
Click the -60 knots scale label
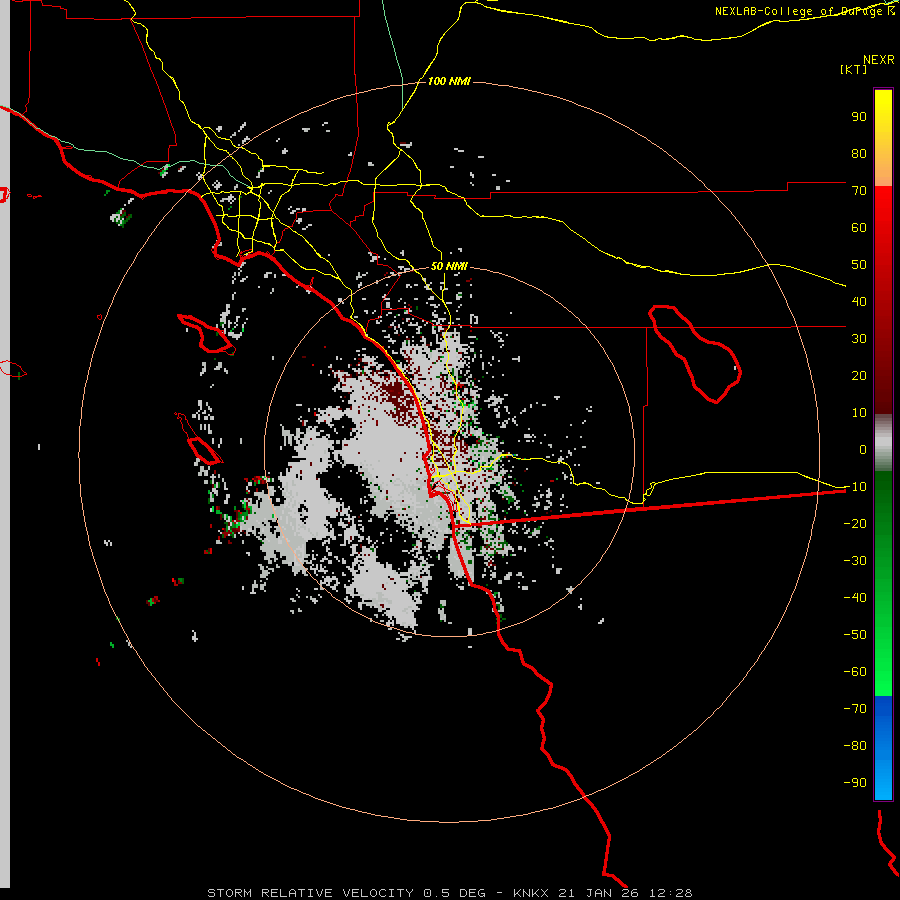tap(855, 672)
